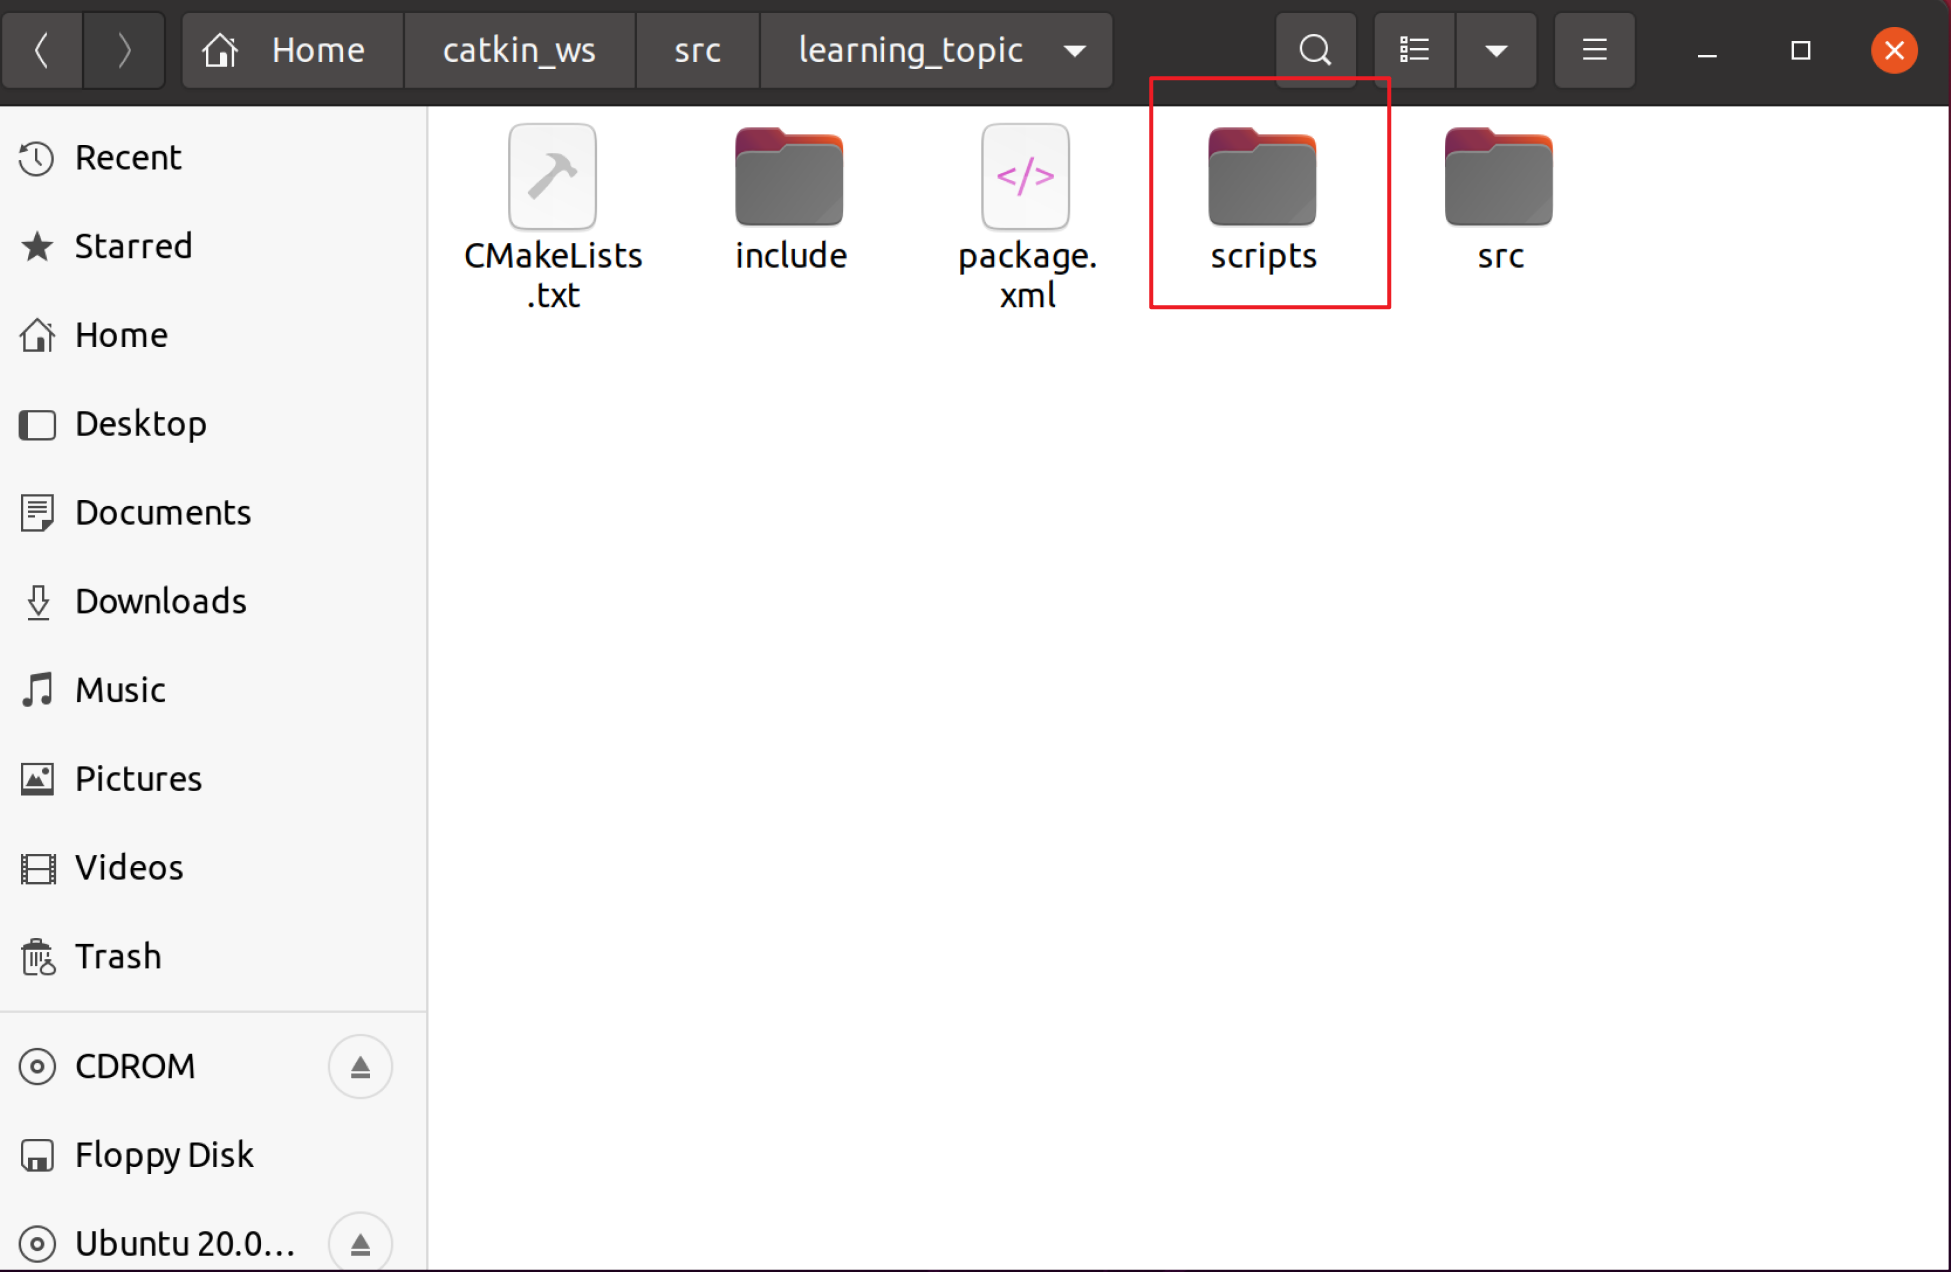This screenshot has height=1272, width=1951.
Task: Eject the CDROM drive
Action: coord(360,1067)
